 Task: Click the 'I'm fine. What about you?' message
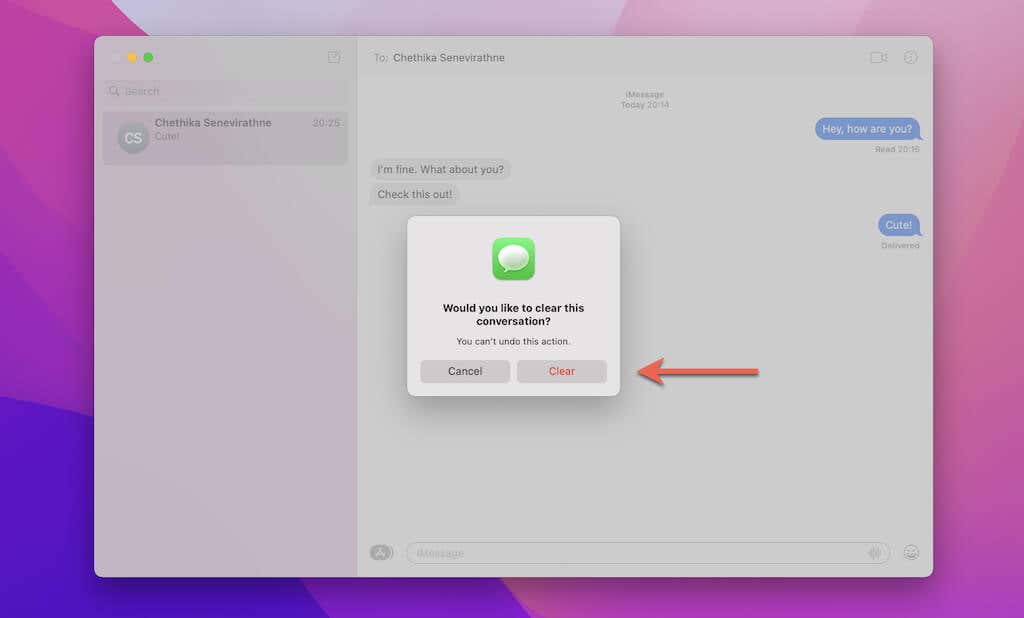[441, 169]
